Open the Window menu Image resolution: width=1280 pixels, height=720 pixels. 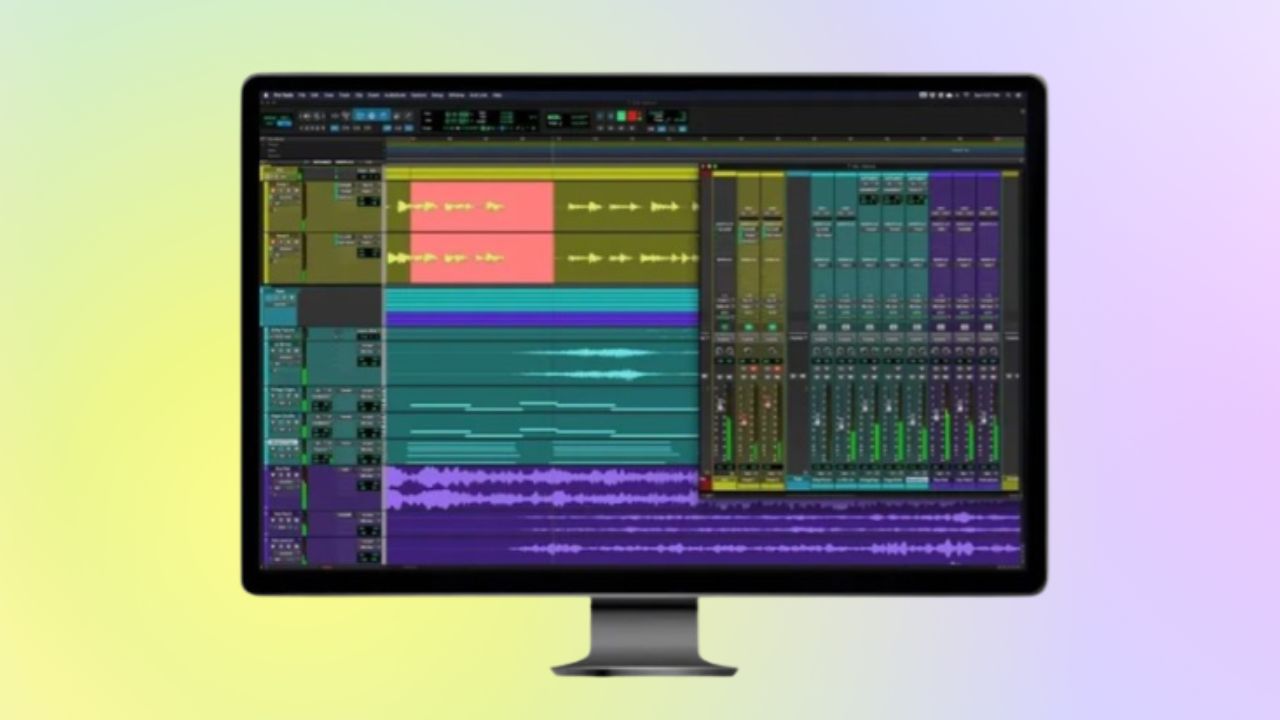[456, 95]
